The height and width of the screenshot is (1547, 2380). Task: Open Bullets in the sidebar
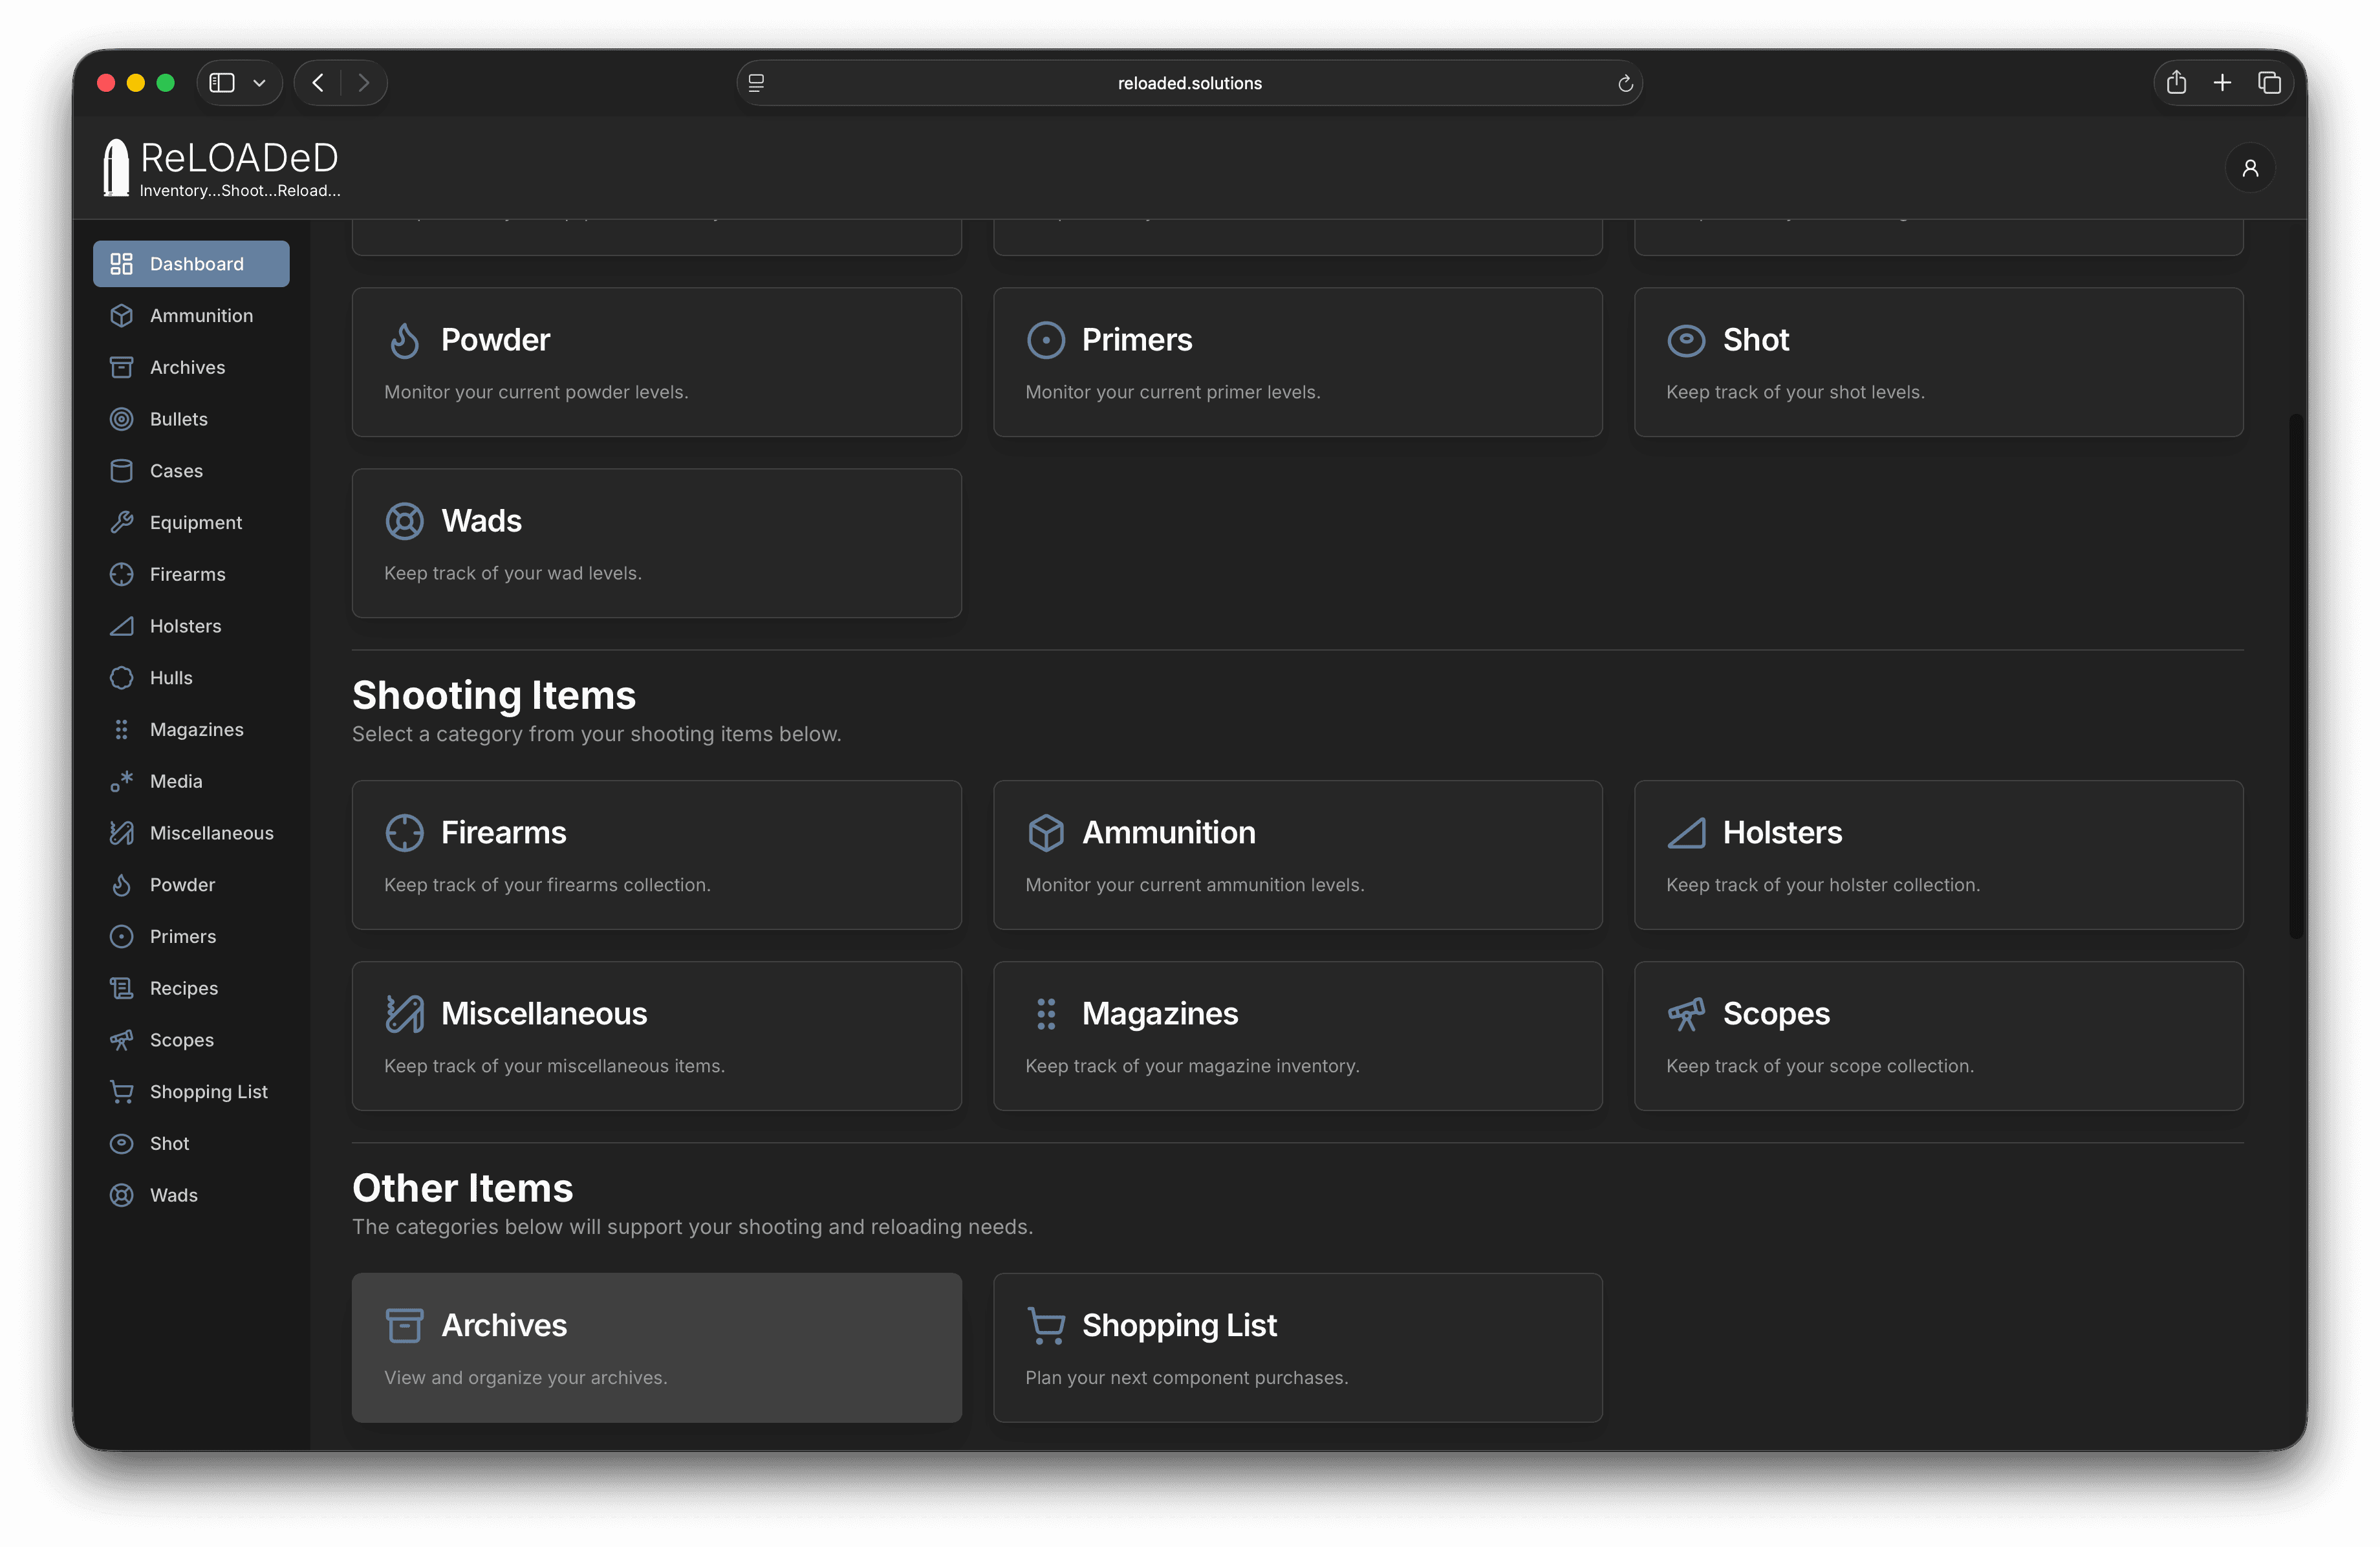coord(191,419)
